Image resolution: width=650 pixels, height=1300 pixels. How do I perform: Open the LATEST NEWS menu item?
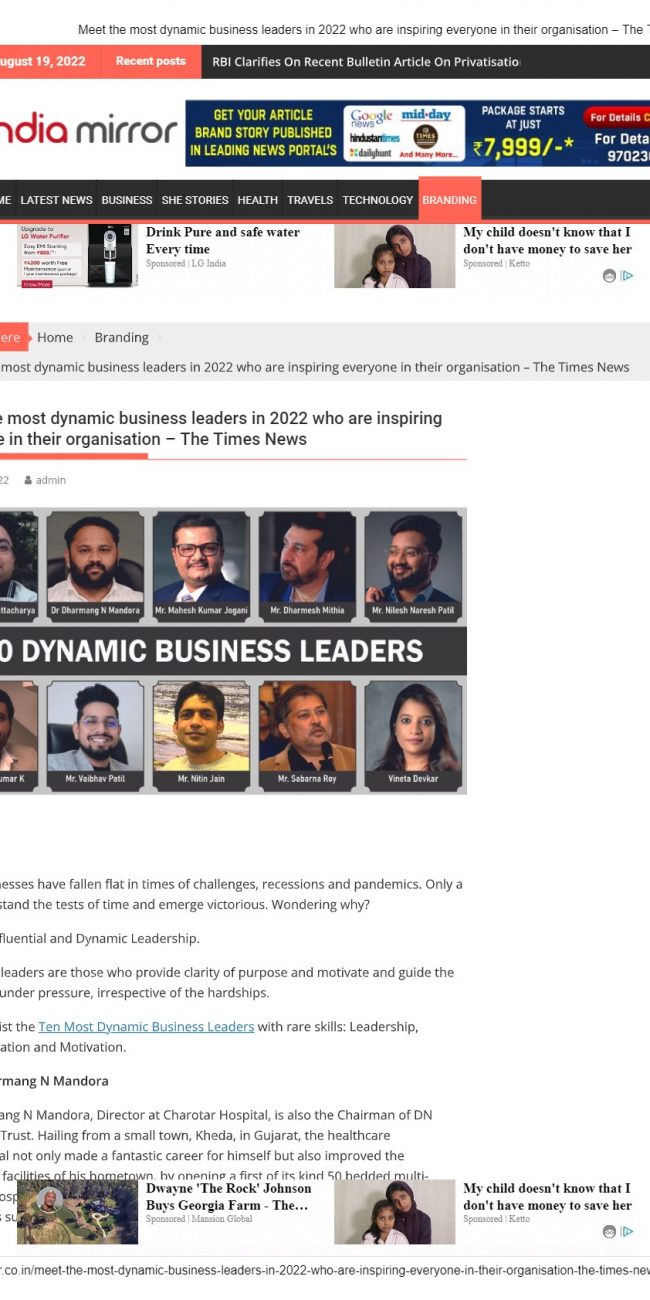56,200
